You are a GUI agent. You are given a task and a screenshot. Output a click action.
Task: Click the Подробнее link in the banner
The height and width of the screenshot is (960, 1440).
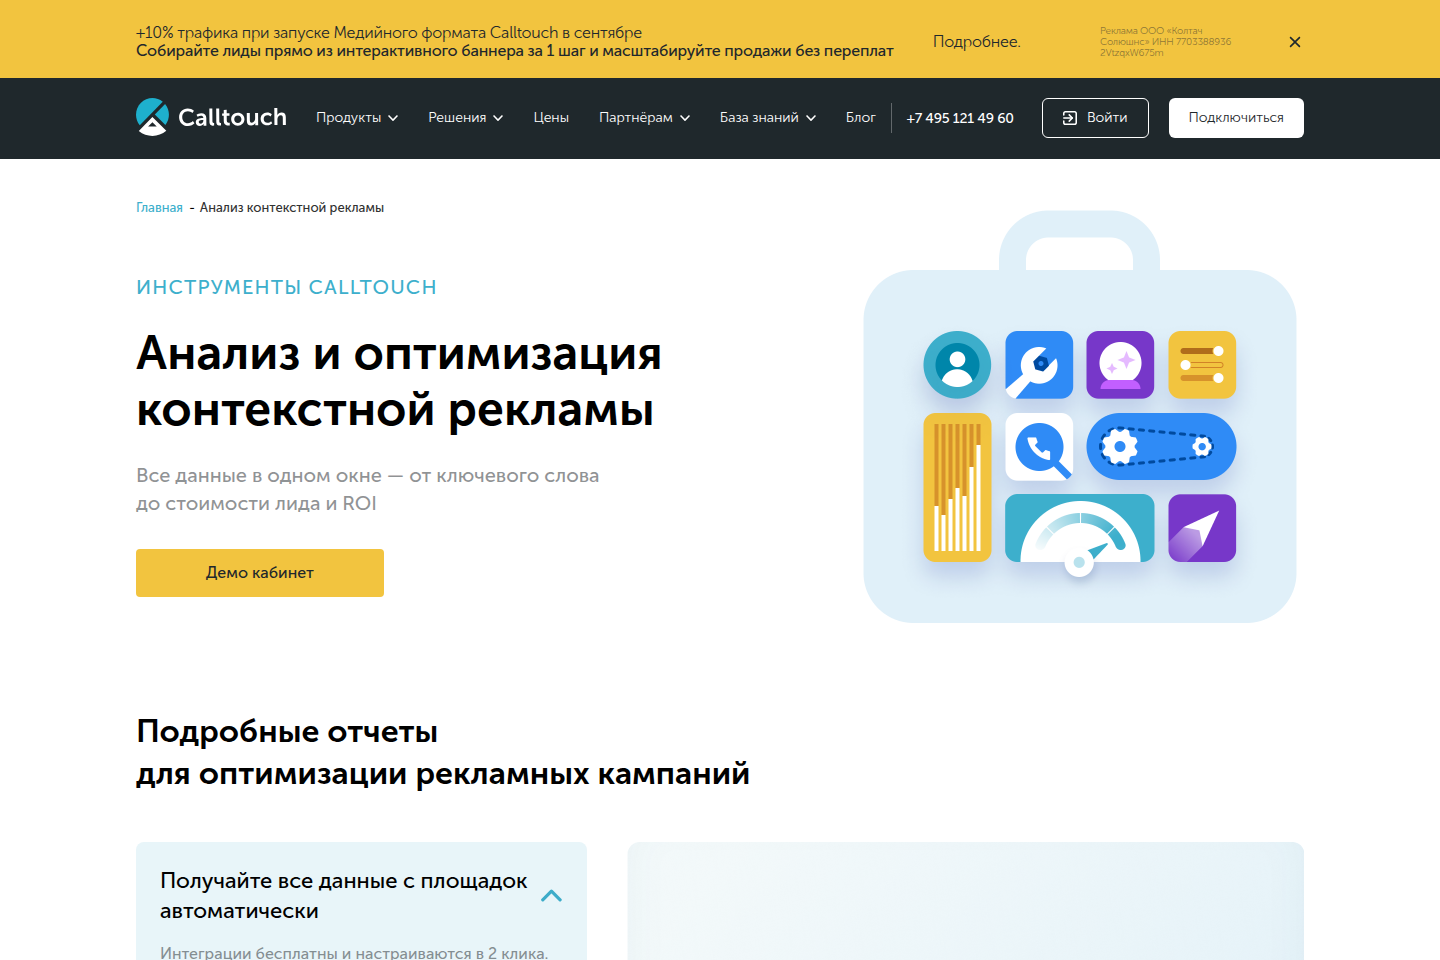click(977, 42)
